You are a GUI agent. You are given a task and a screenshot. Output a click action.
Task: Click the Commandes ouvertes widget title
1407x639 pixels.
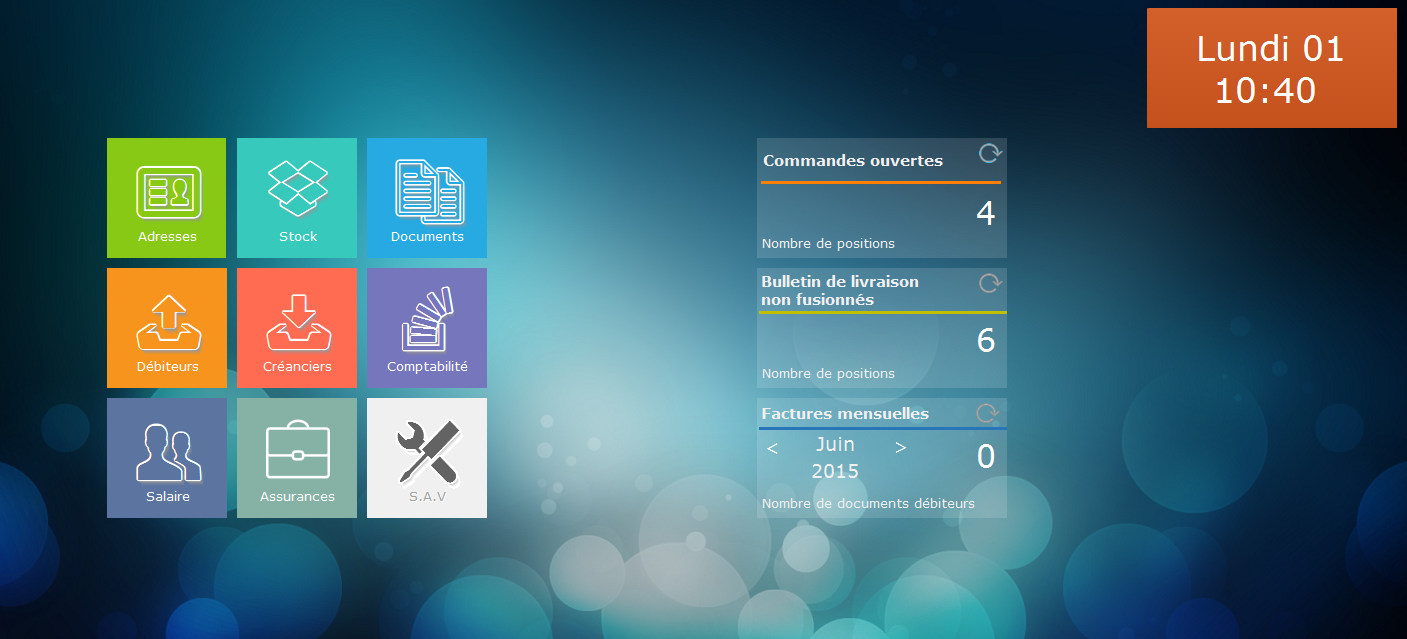853,161
